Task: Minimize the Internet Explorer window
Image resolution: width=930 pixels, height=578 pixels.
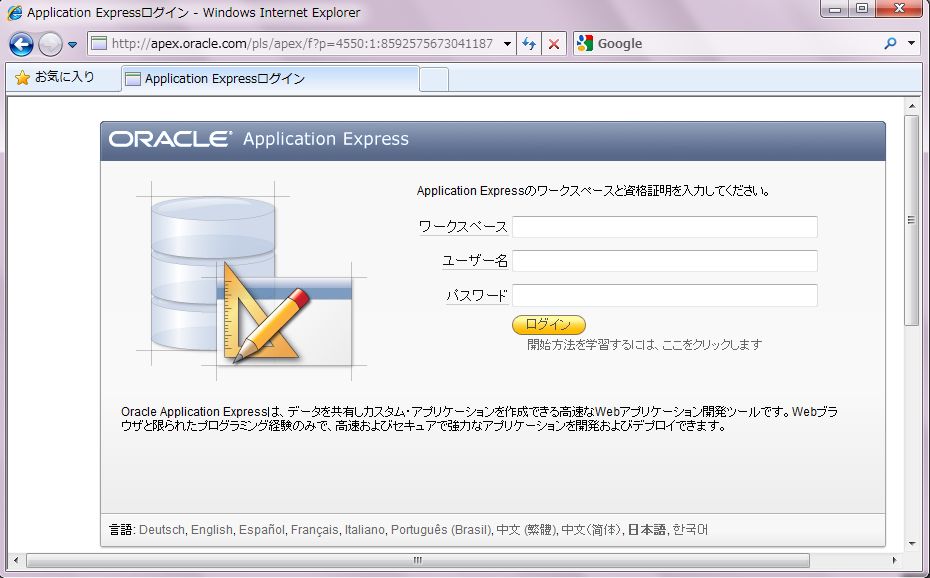Action: click(835, 9)
